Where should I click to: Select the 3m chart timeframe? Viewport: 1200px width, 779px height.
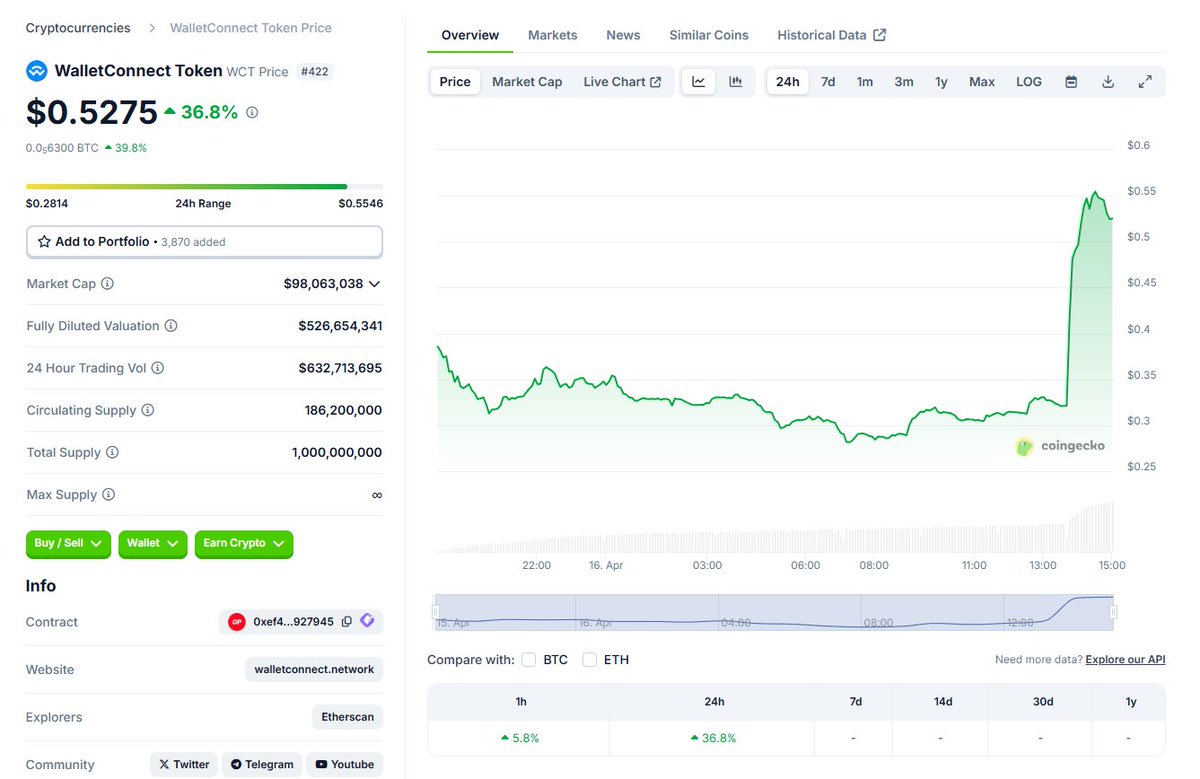[904, 82]
